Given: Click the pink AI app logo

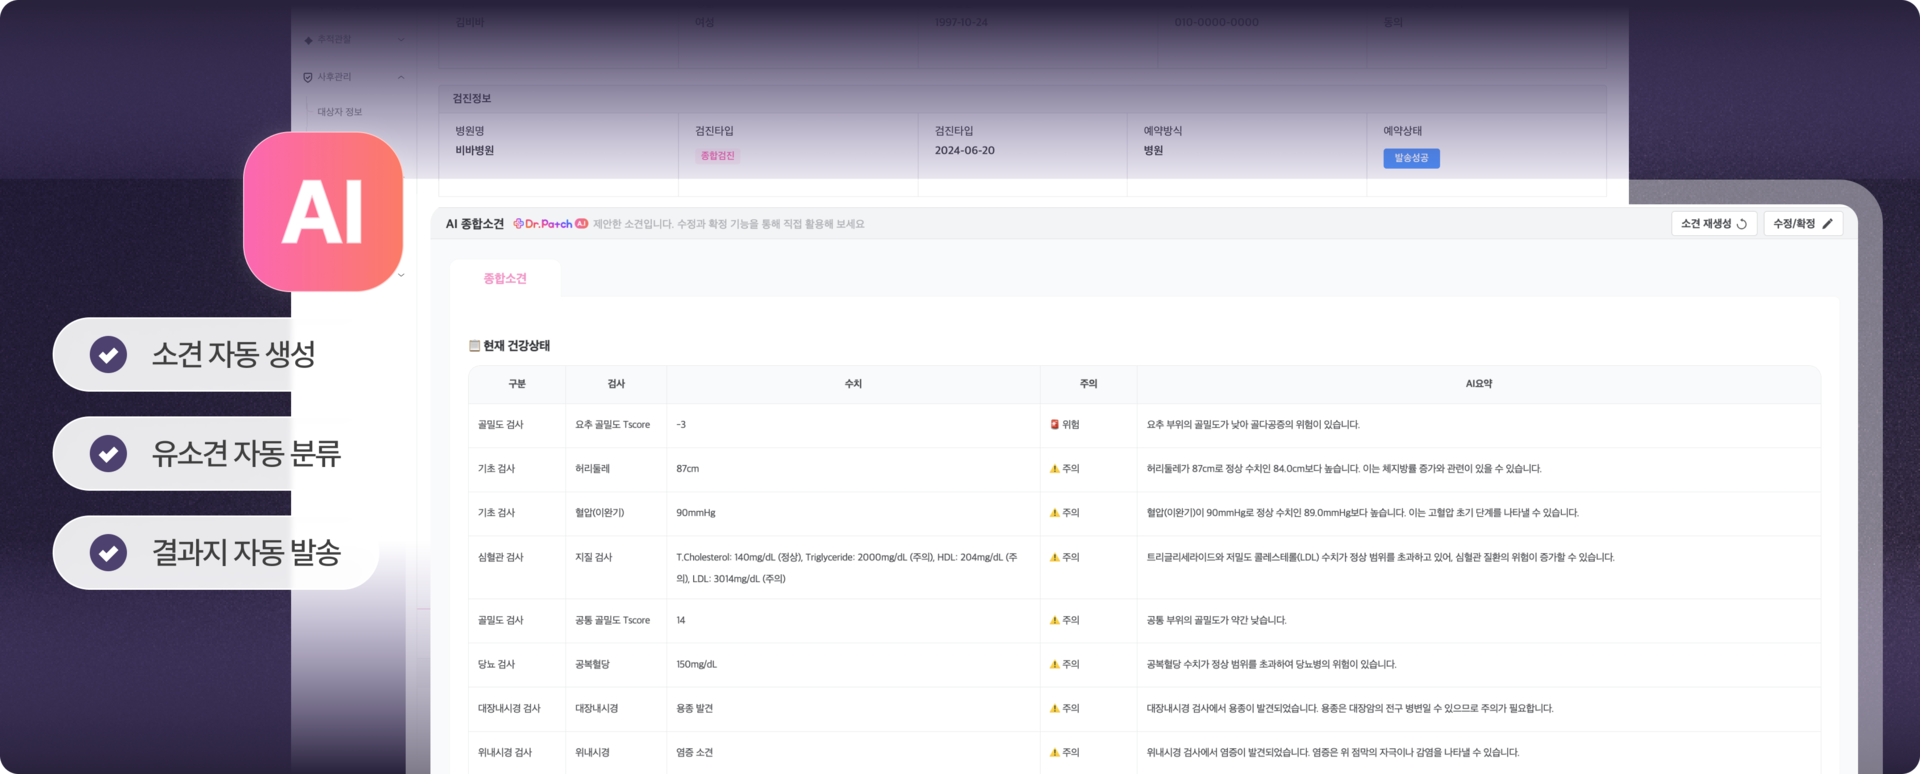Looking at the screenshot, I should pyautogui.click(x=323, y=212).
